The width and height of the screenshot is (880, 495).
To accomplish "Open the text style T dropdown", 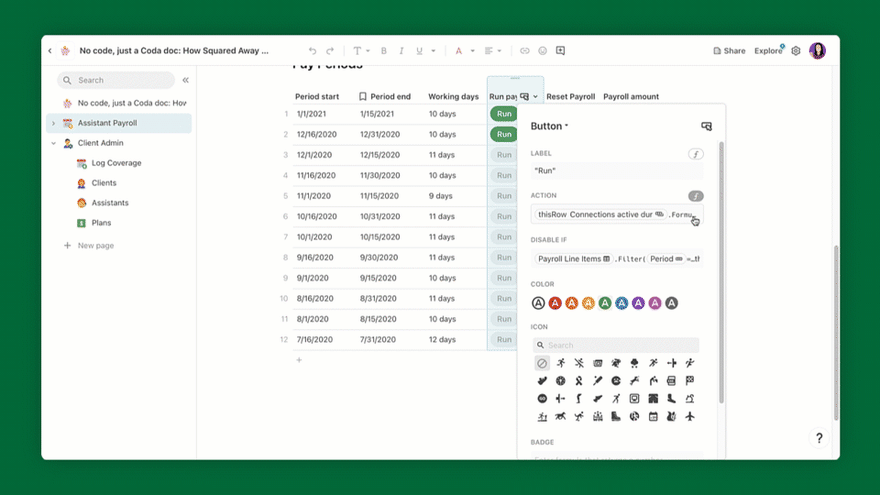I will click(360, 51).
